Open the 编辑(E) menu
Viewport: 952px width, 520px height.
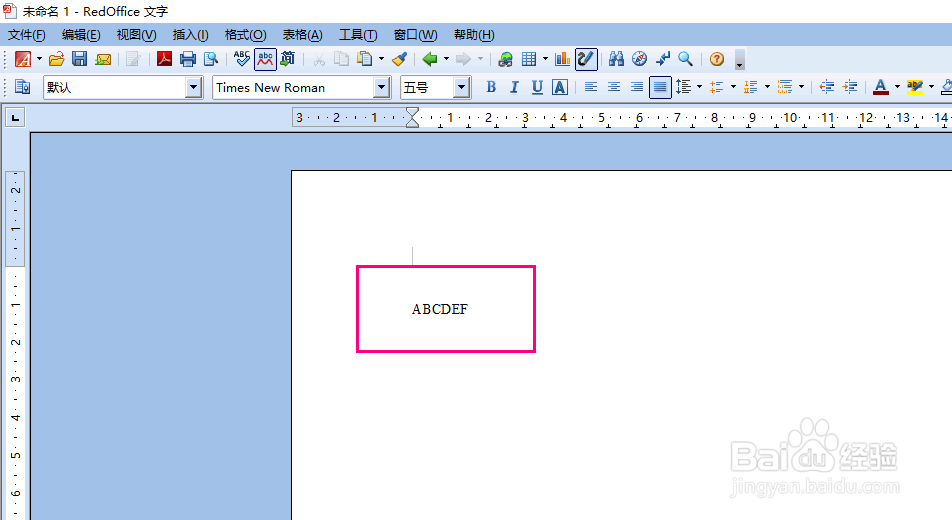[81, 35]
